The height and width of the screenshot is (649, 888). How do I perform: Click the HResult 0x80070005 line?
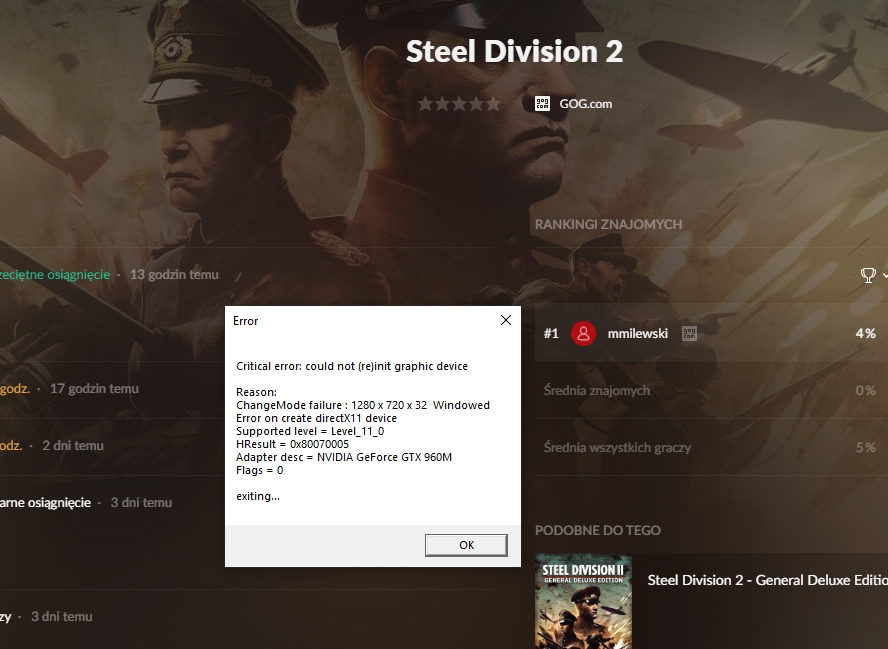(x=292, y=445)
